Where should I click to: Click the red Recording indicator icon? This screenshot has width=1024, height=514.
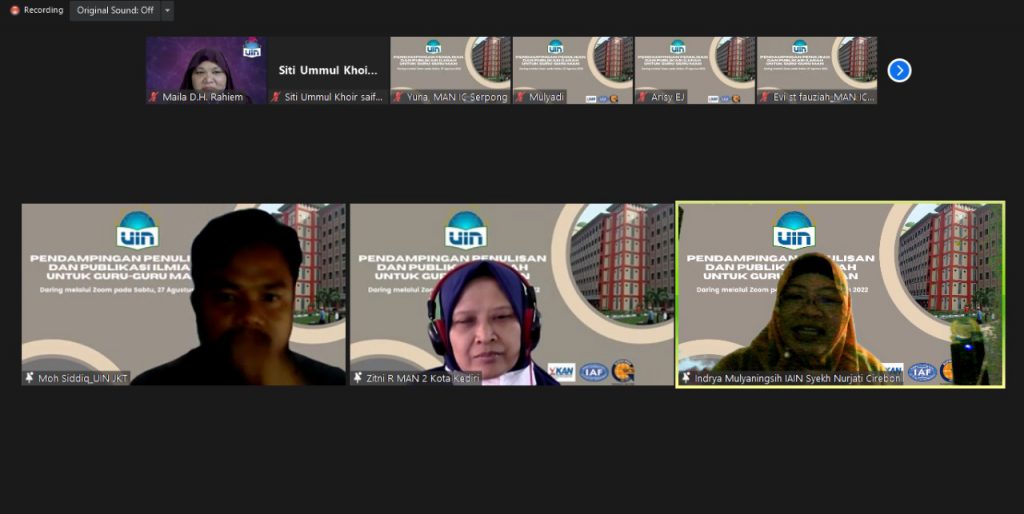point(15,10)
